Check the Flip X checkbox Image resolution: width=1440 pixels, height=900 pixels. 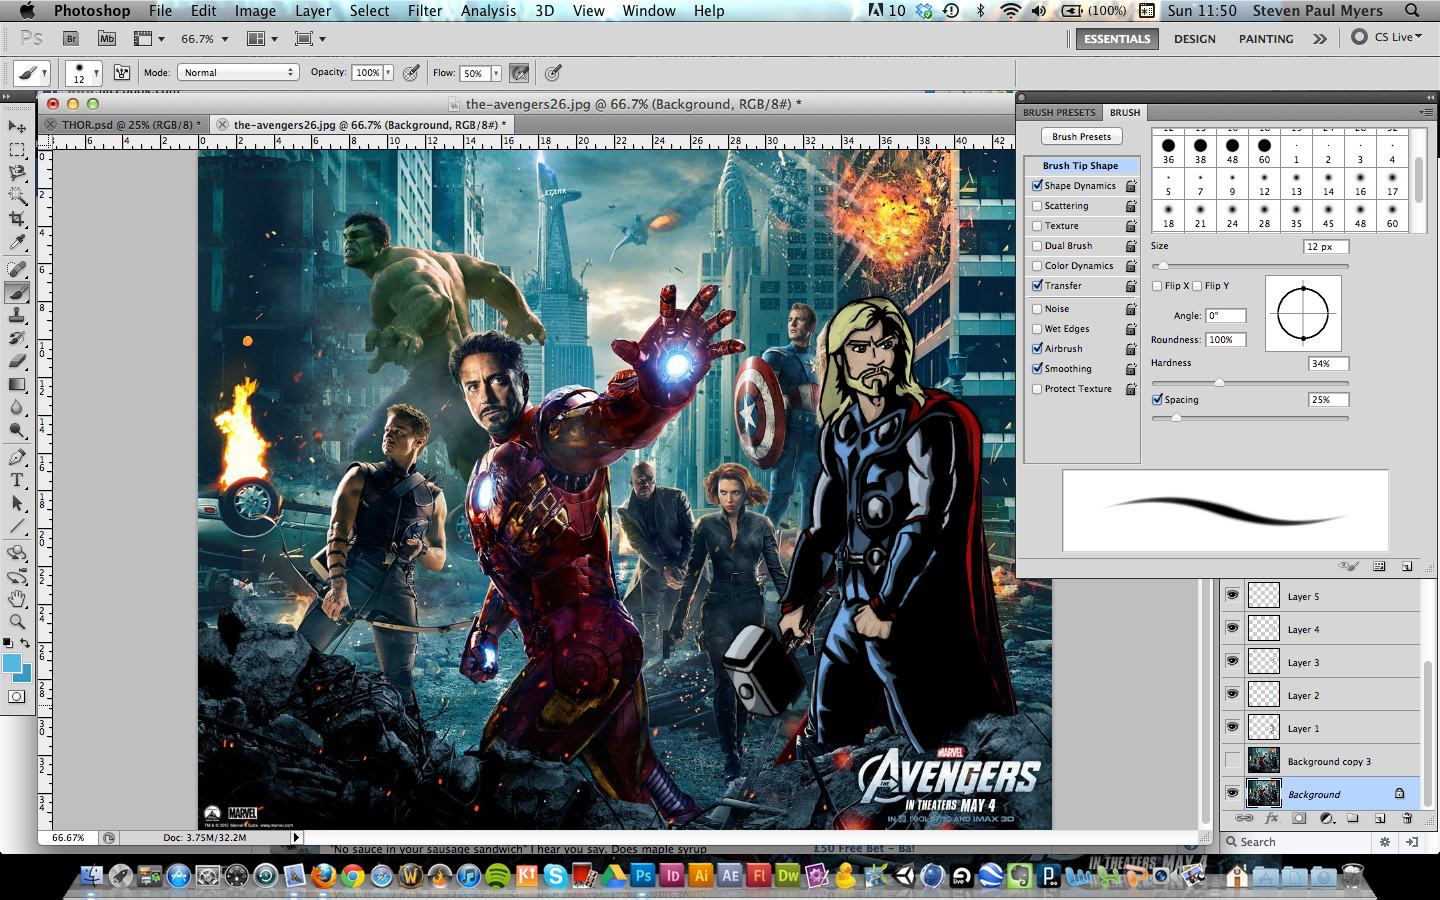(x=1157, y=286)
